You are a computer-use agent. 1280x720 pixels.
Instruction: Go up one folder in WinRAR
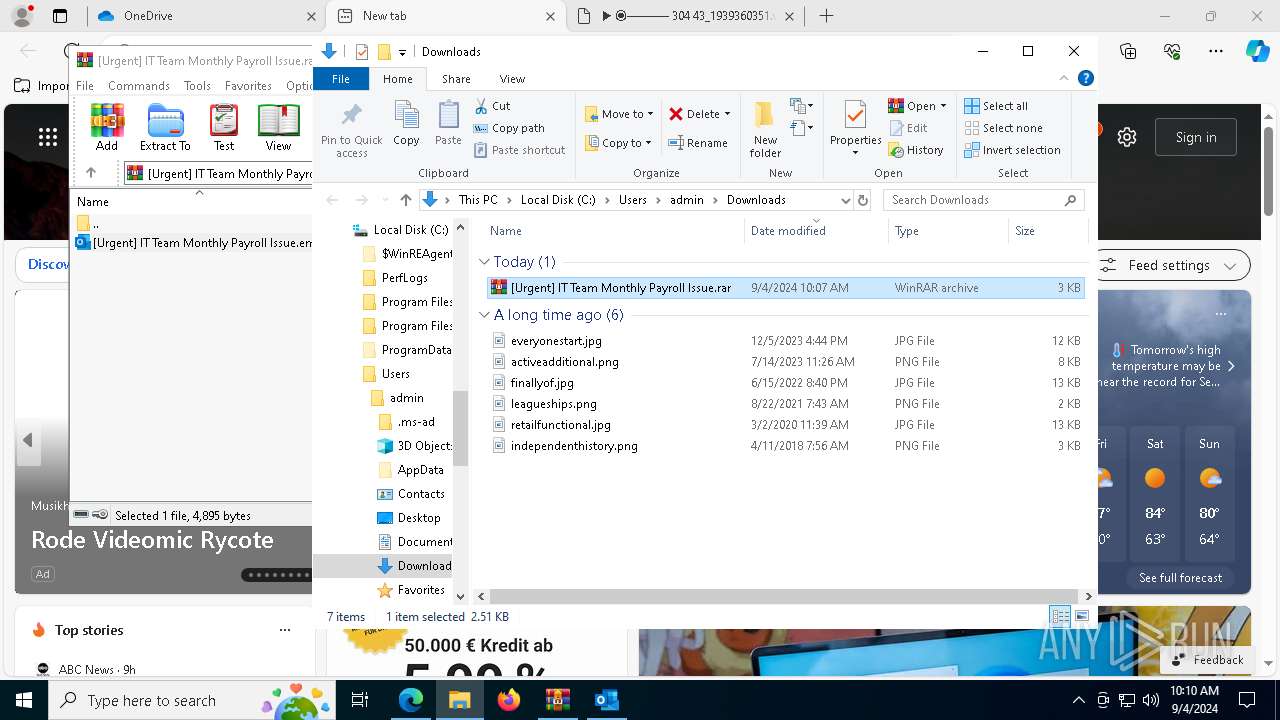91,173
